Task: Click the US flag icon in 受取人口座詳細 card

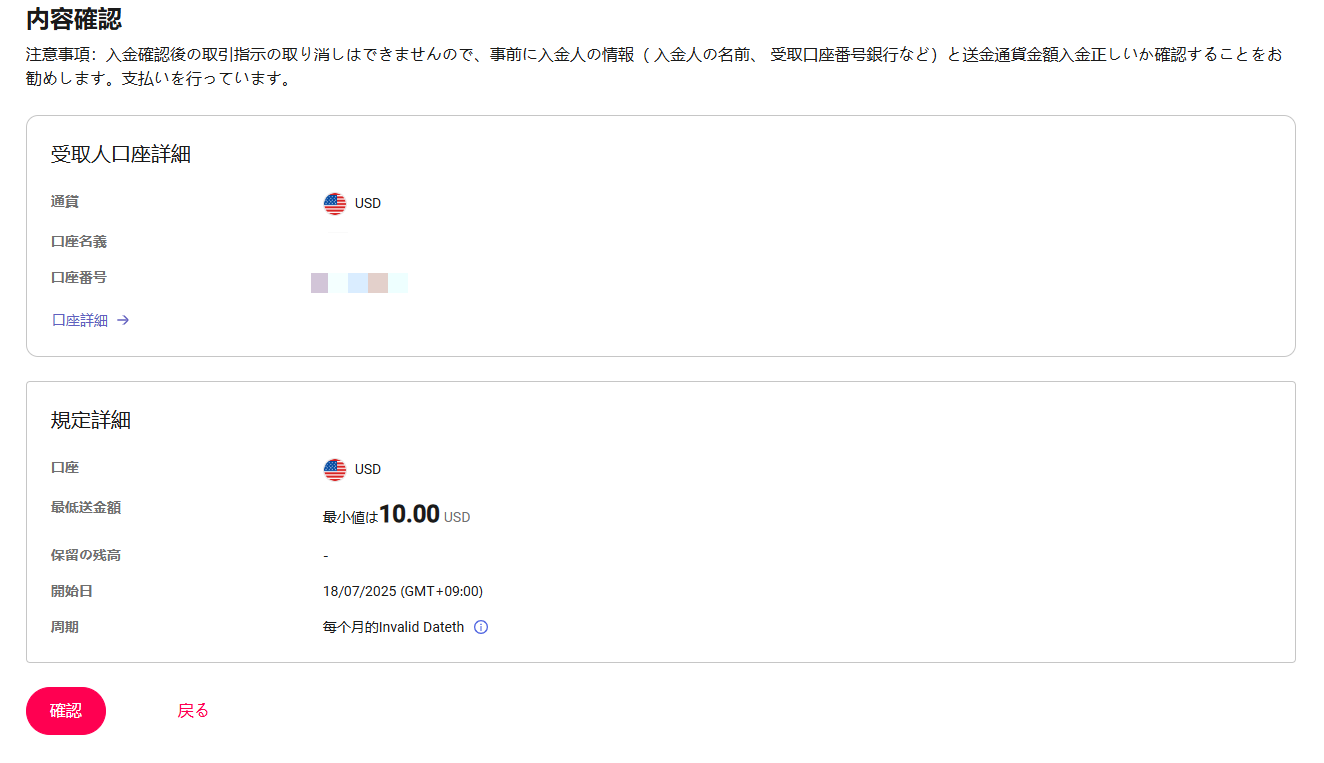Action: (x=335, y=204)
